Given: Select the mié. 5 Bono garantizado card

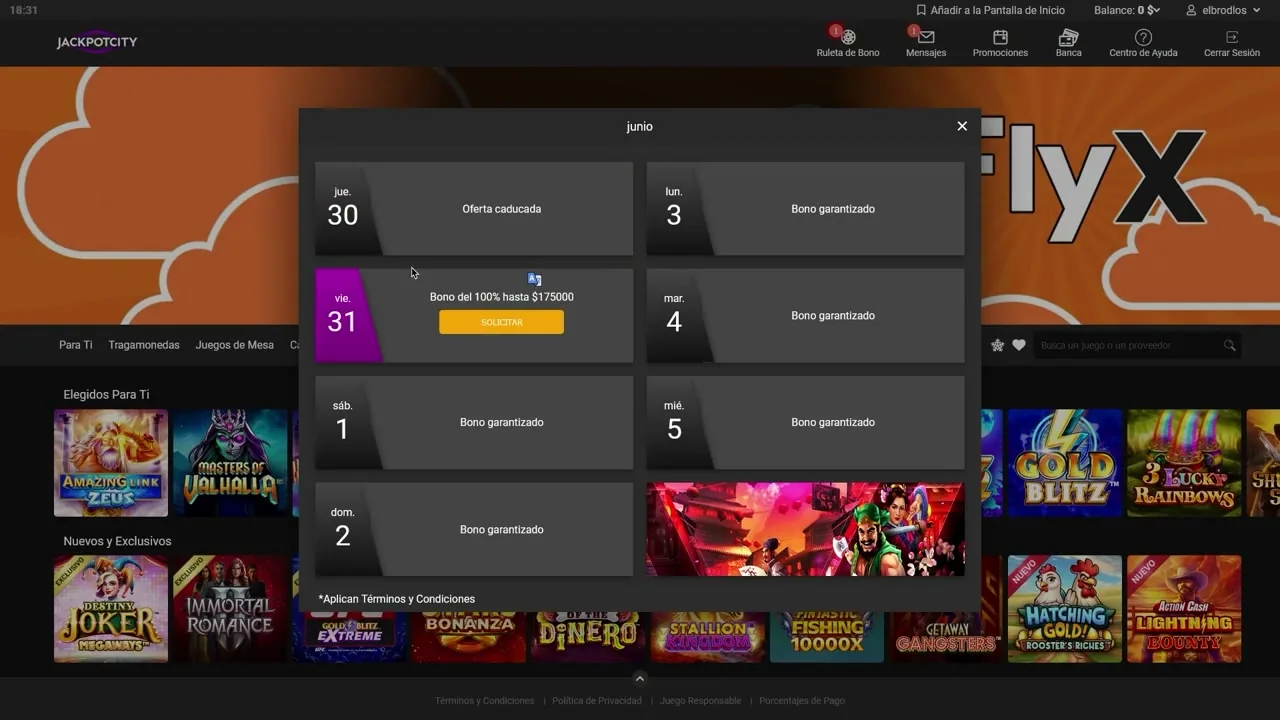Looking at the screenshot, I should pos(805,422).
